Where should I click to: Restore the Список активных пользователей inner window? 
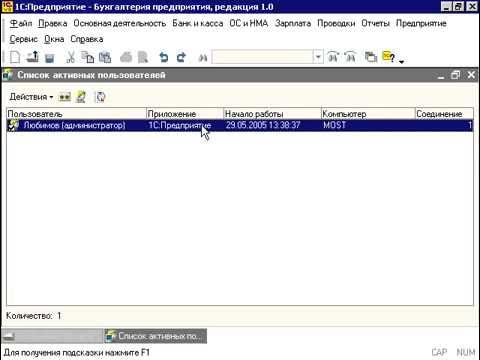[455, 75]
